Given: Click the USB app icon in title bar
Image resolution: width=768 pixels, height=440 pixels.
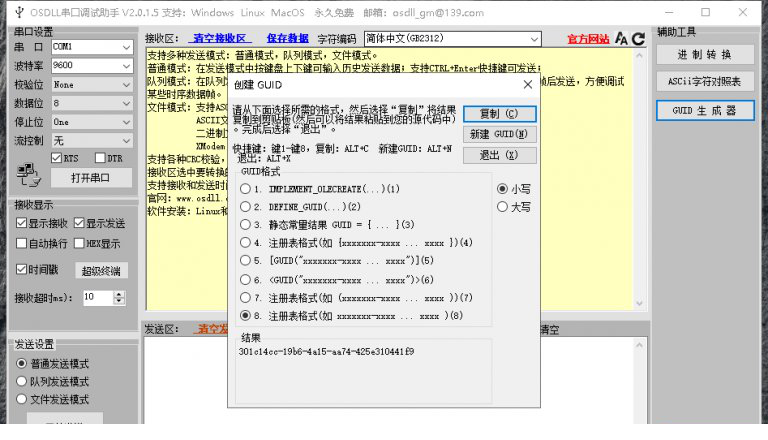Looking at the screenshot, I should click(x=19, y=12).
